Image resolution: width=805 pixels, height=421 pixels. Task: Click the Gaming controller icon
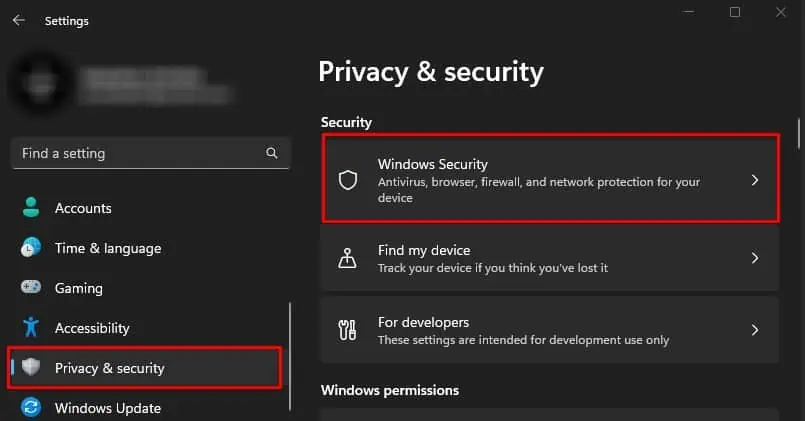(31, 288)
